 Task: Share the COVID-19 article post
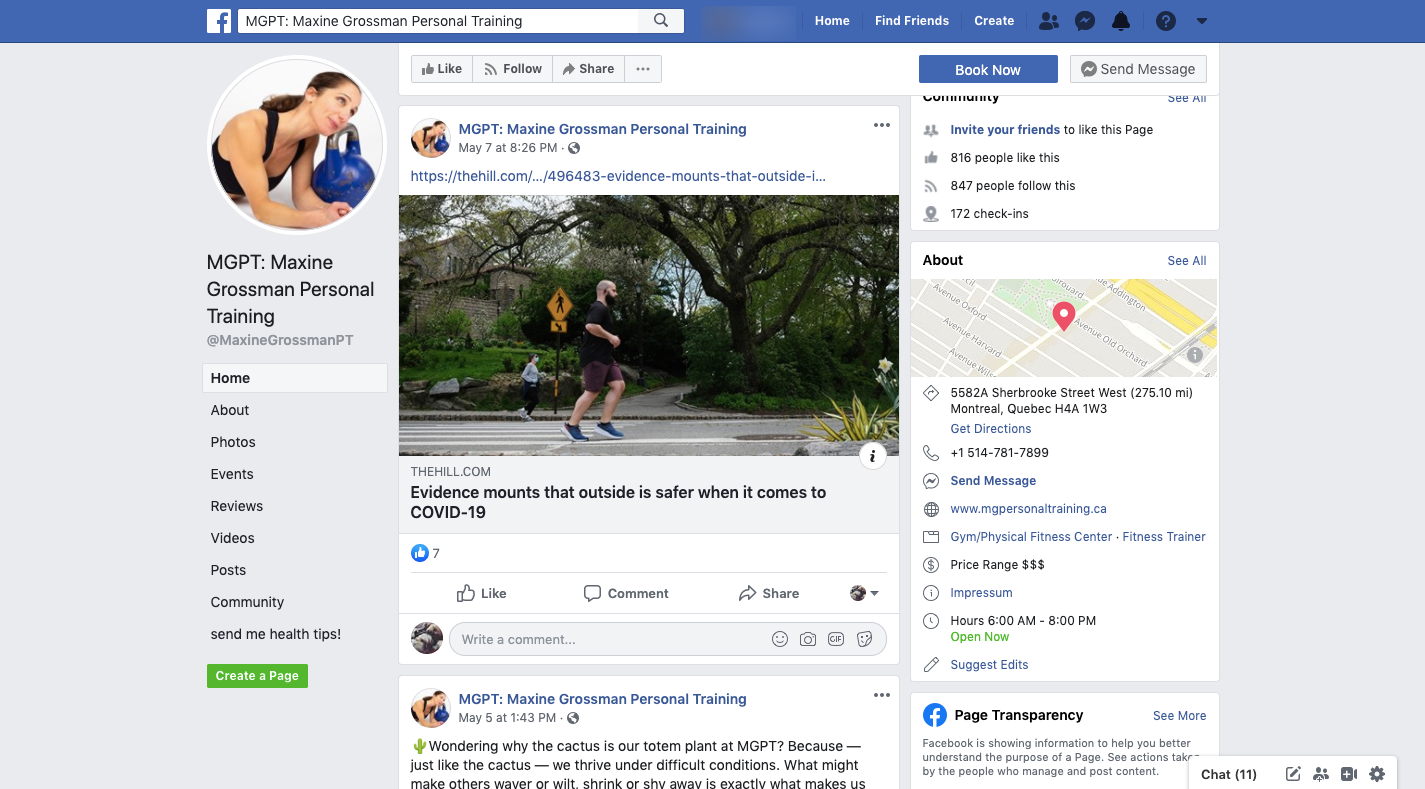[769, 593]
